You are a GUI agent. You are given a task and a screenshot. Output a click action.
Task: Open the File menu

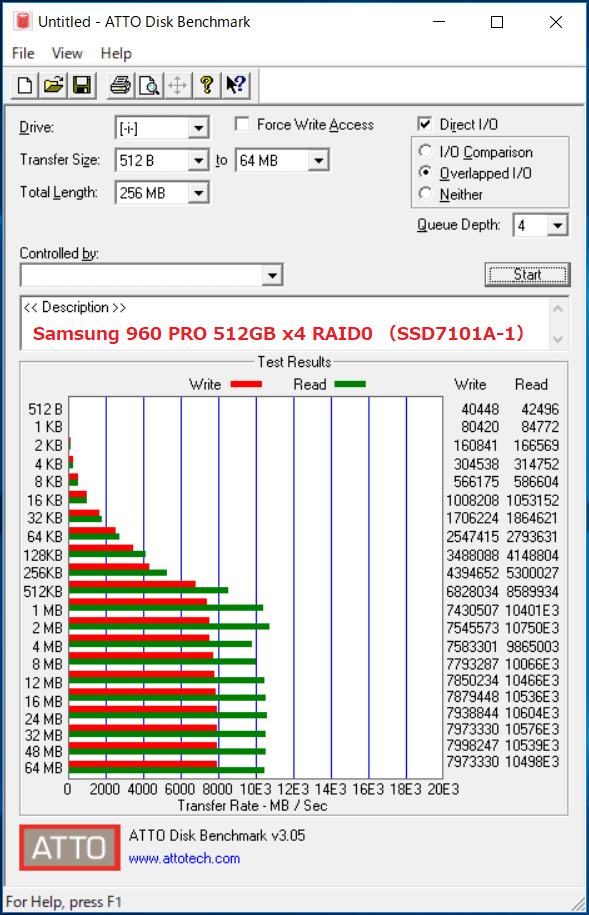[23, 53]
